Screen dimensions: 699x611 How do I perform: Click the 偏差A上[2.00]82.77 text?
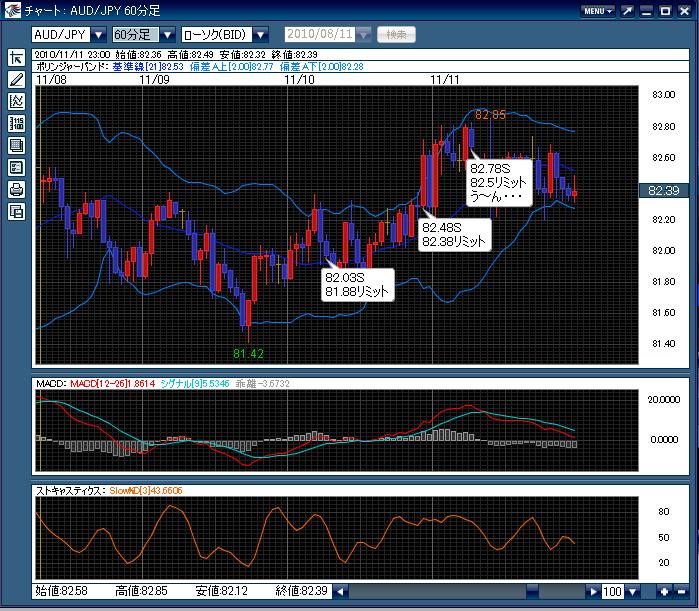(232, 67)
